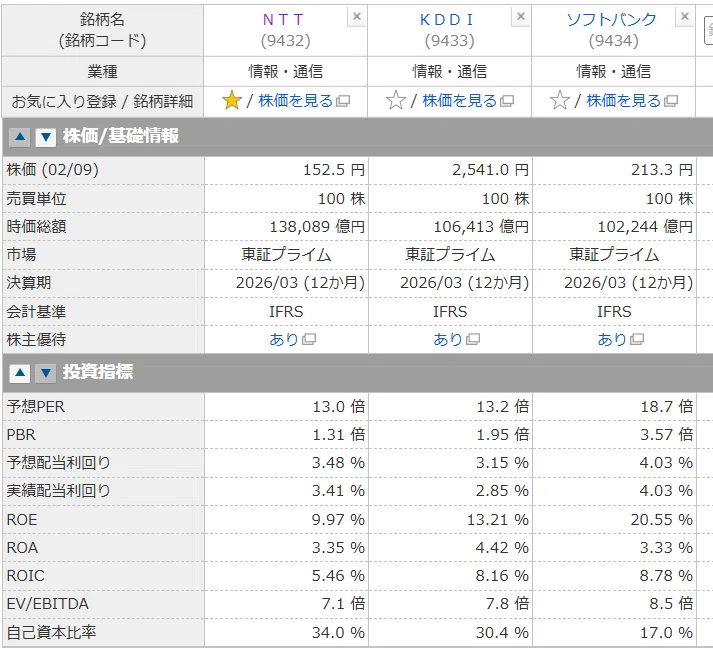Move 投資指標 section up with up arrow
713x651 pixels.
coord(20,373)
